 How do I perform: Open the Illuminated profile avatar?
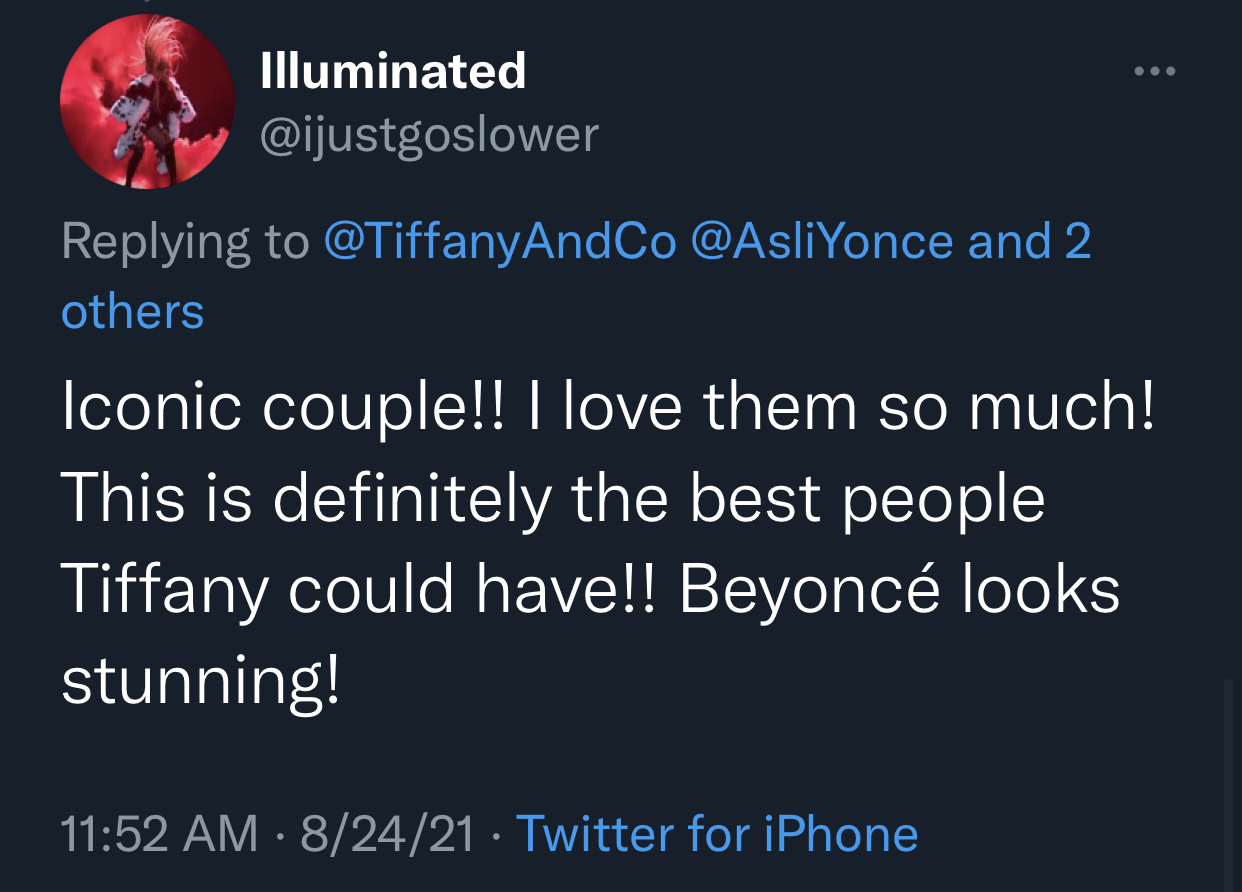tap(148, 102)
